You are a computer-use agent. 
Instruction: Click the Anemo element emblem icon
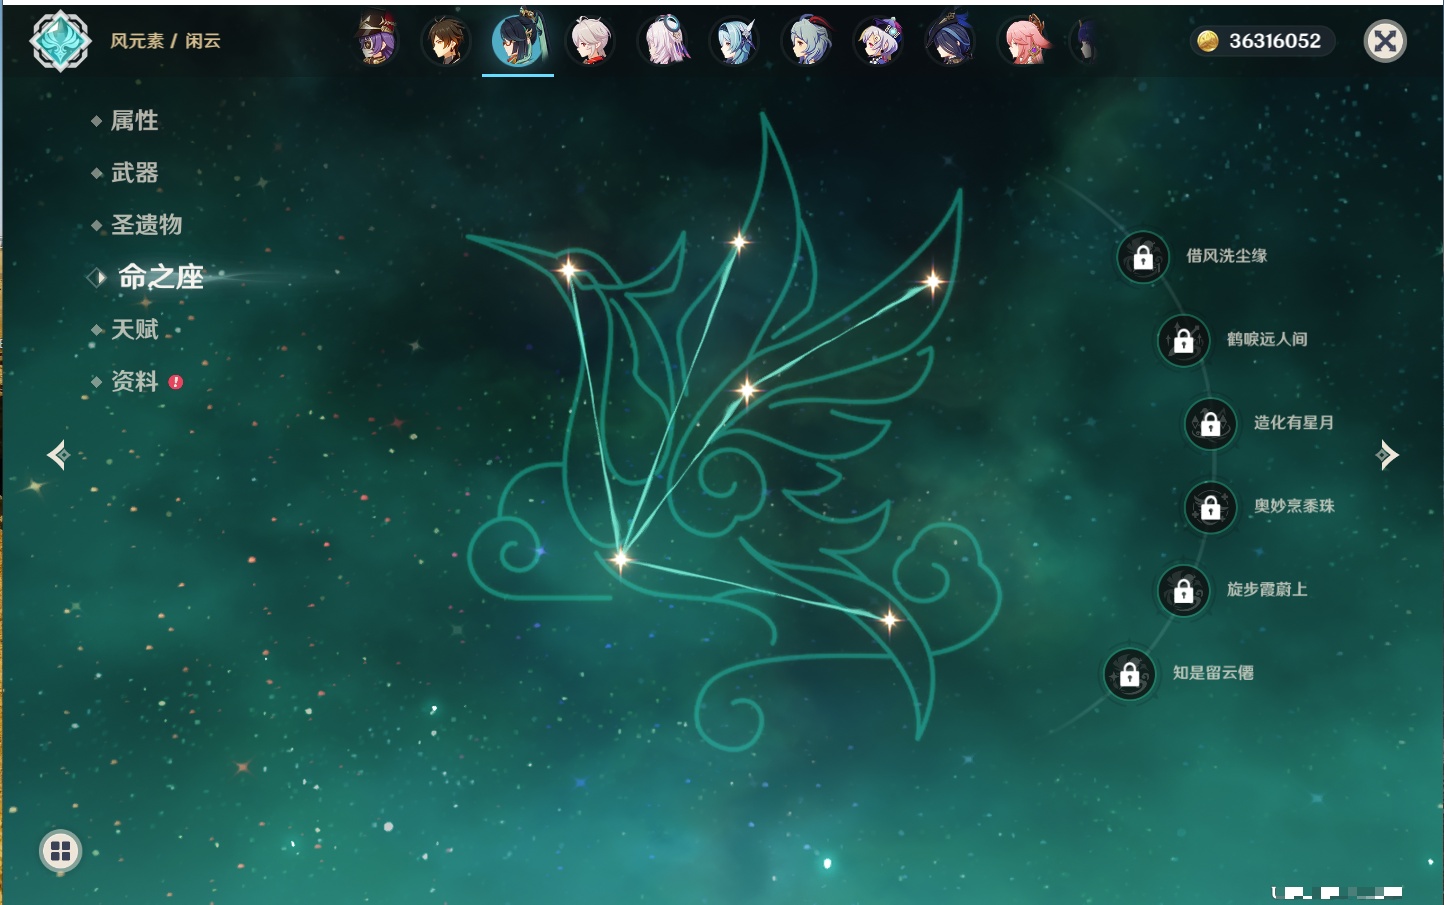[60, 41]
